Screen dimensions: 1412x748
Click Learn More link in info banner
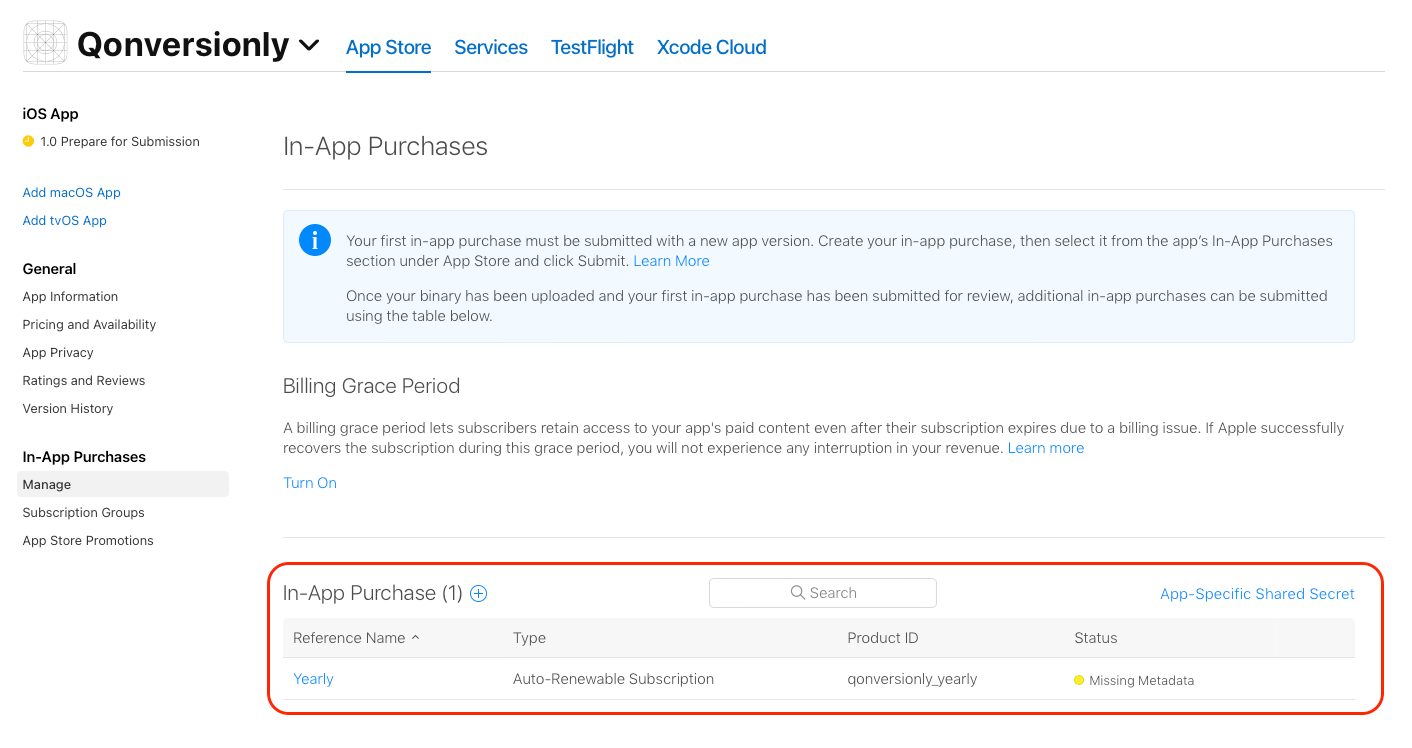[671, 261]
